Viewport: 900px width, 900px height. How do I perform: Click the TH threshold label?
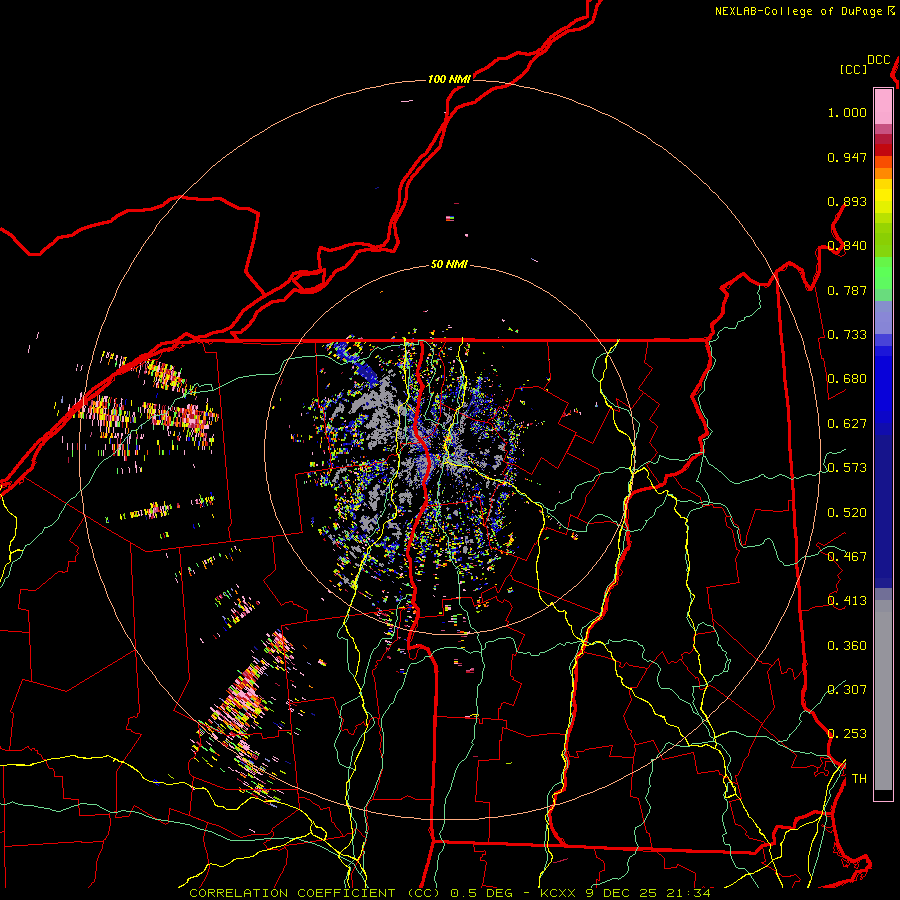pos(859,779)
